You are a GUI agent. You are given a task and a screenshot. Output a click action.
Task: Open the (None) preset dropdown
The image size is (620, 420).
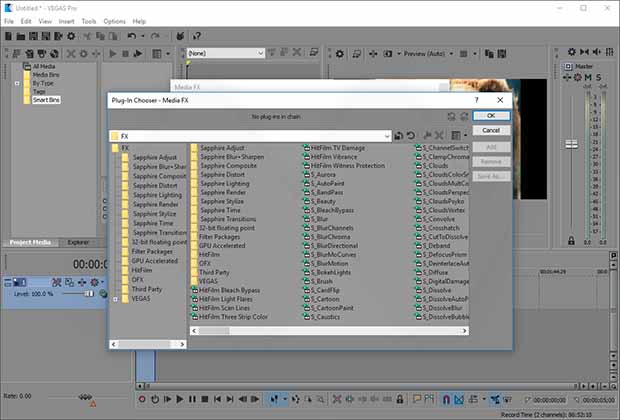[x=260, y=53]
